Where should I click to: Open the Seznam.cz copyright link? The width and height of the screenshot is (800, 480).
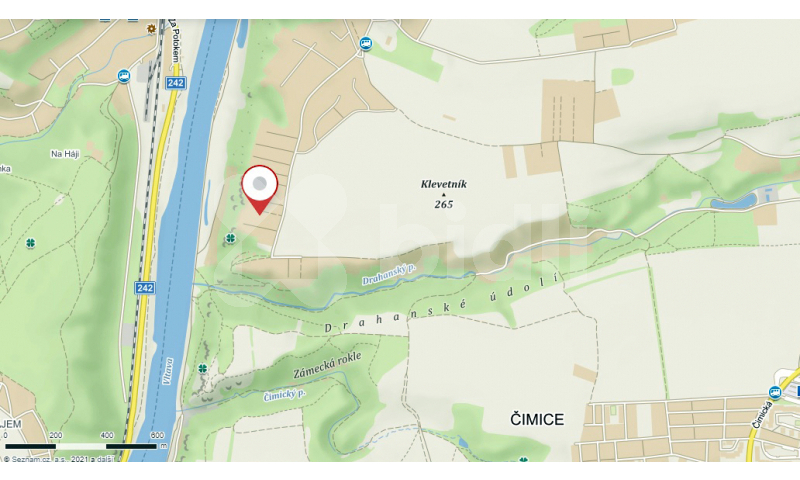pos(60,459)
